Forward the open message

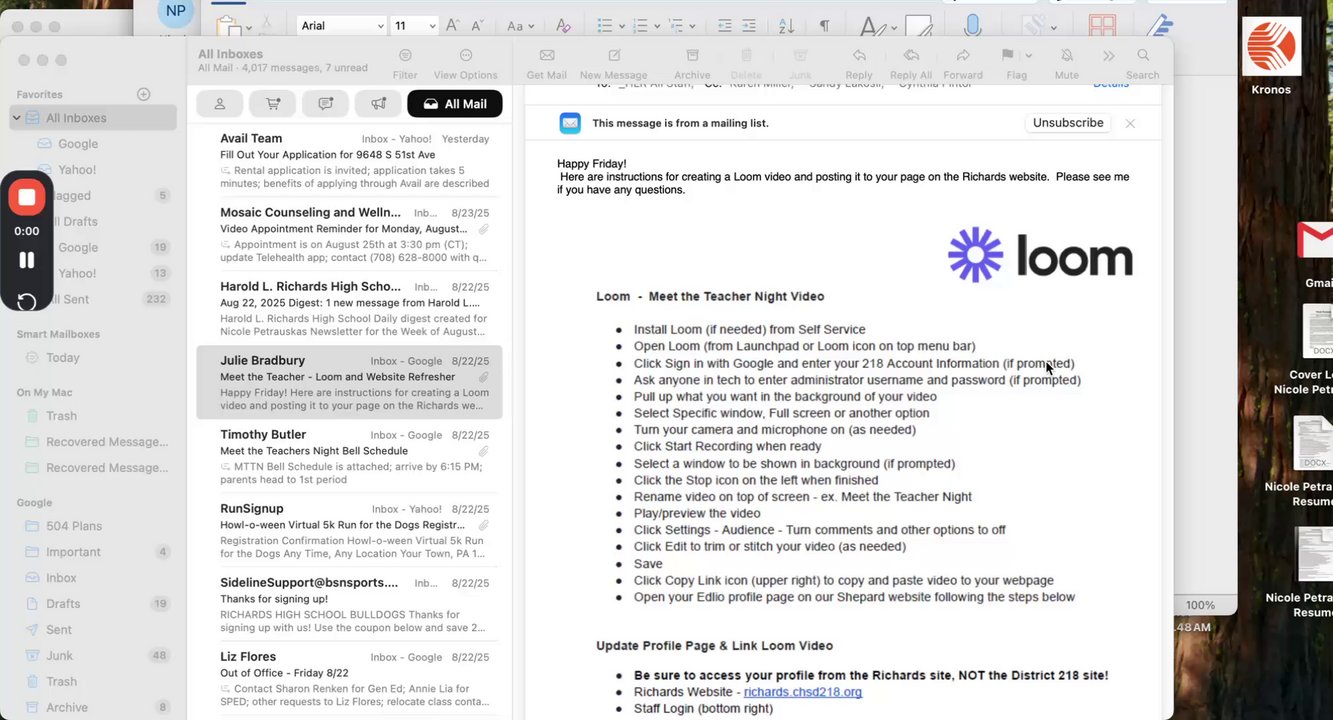tap(963, 56)
